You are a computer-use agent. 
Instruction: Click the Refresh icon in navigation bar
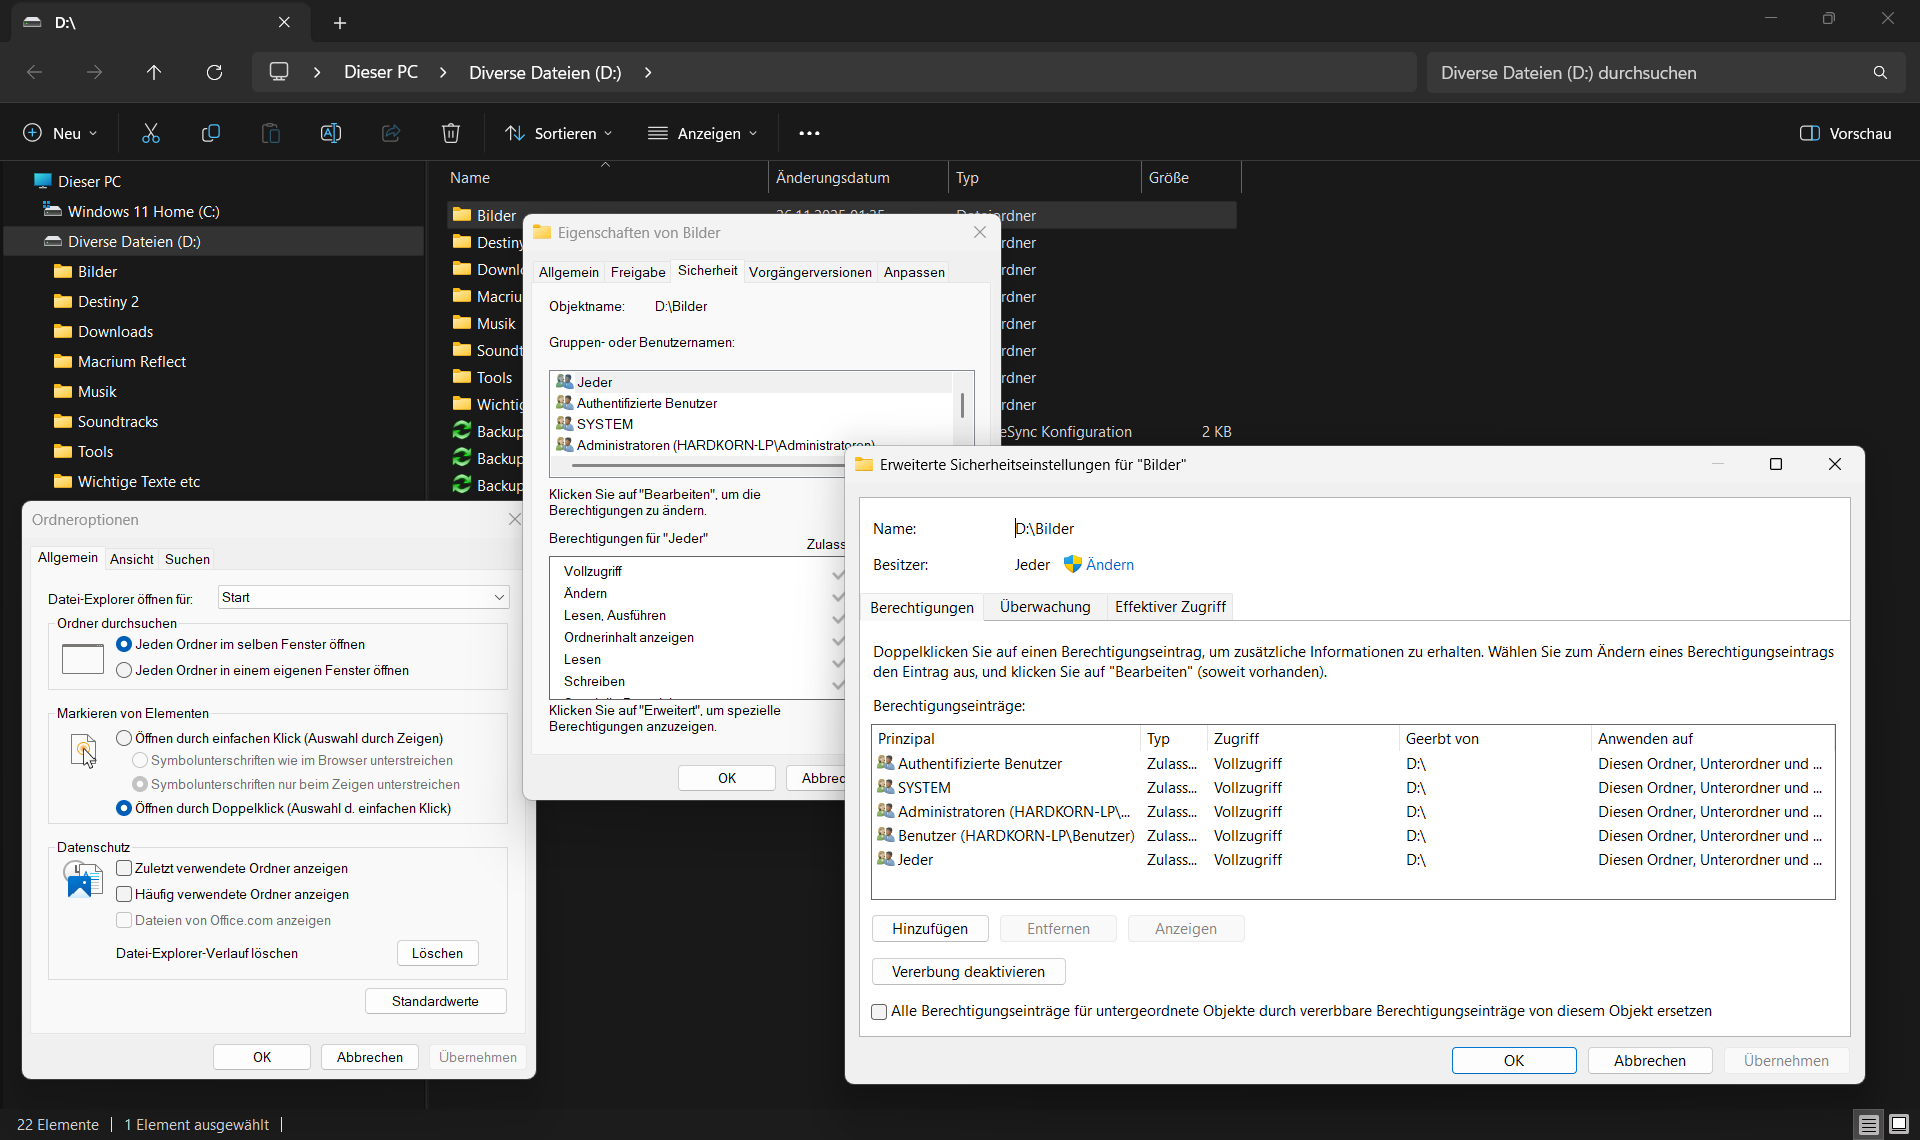(214, 72)
